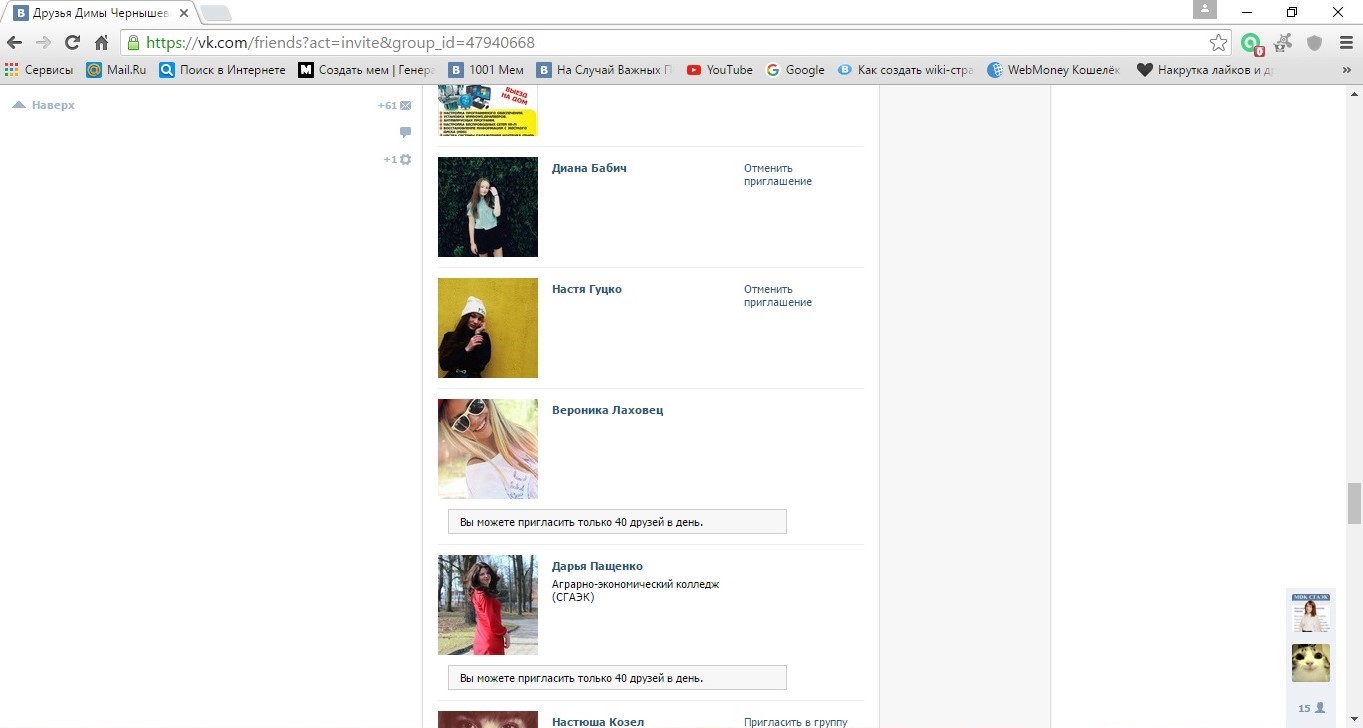Cancel invitation for Настя Гуцко
Viewport: 1363px width, 728px height.
point(778,296)
